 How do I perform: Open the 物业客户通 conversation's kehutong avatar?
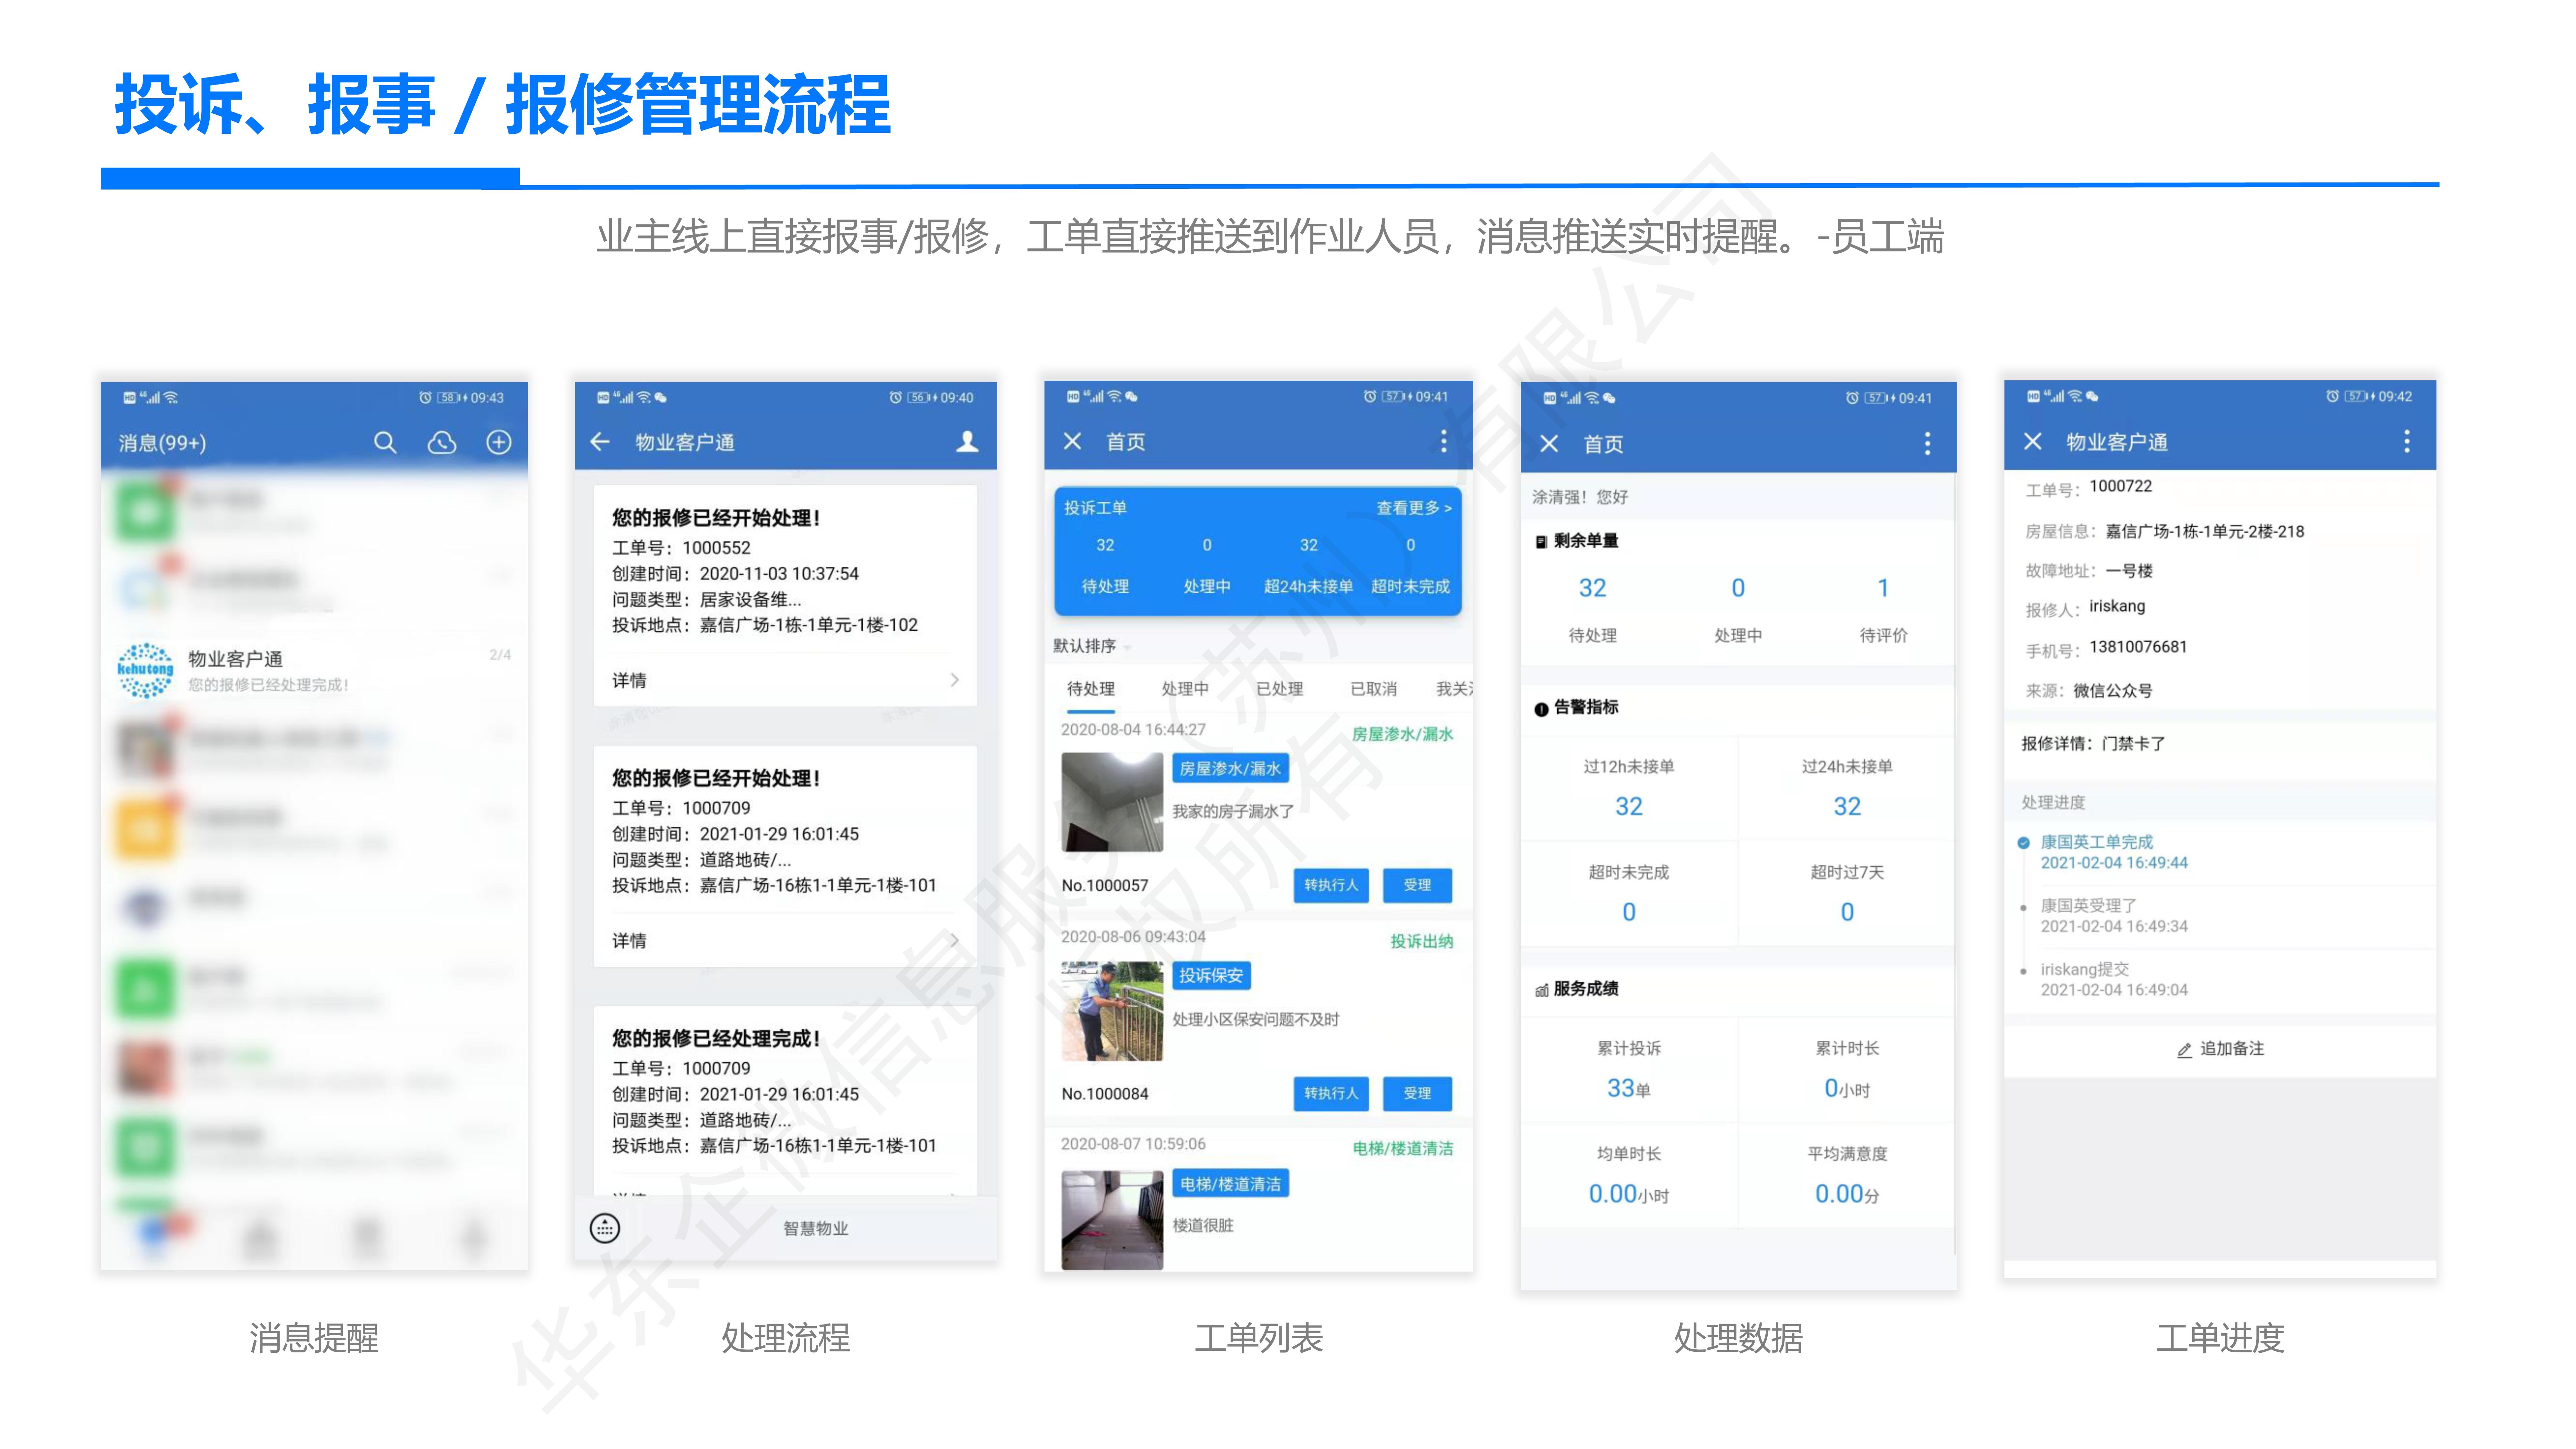[x=146, y=670]
